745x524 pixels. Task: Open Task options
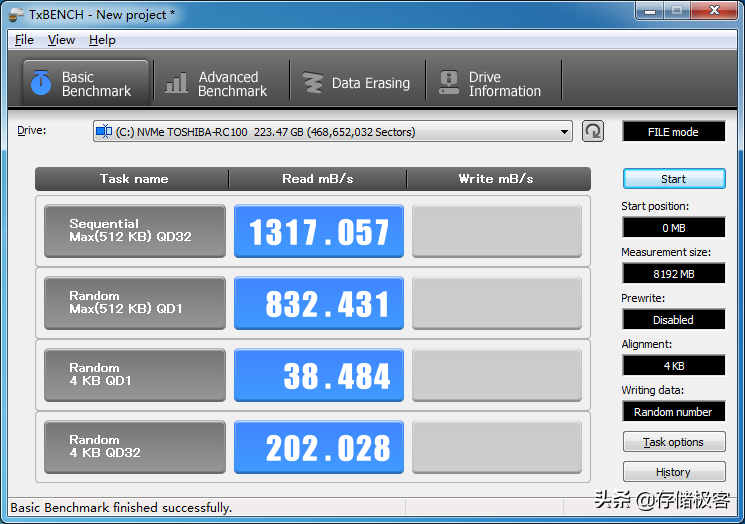click(673, 442)
